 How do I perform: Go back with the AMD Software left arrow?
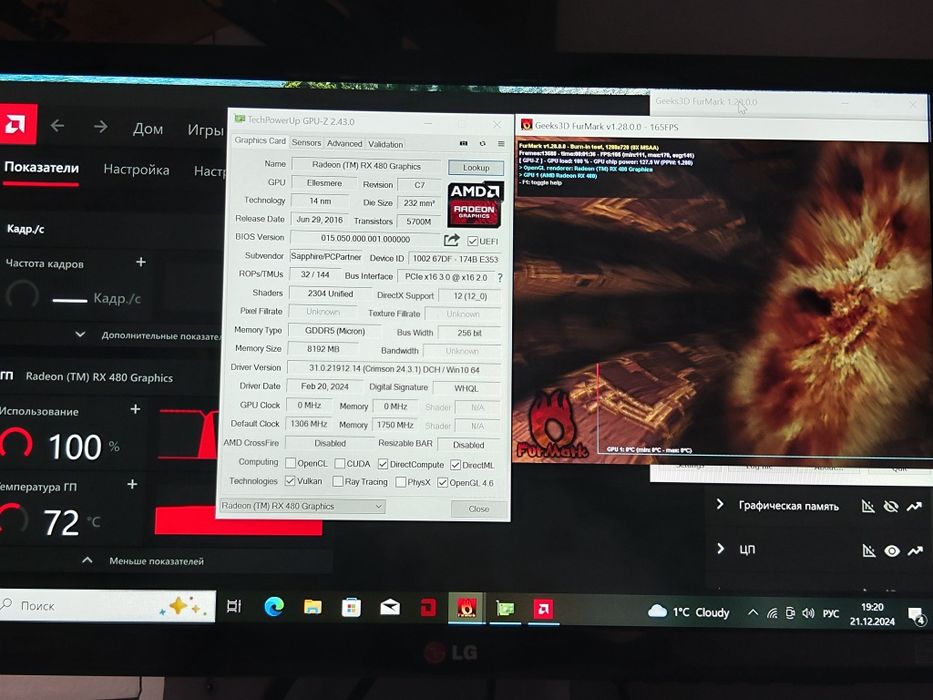coord(57,126)
